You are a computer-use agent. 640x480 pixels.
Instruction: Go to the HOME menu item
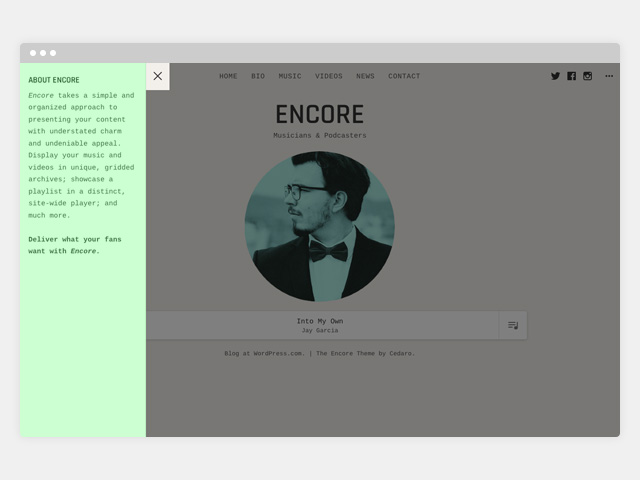228,76
